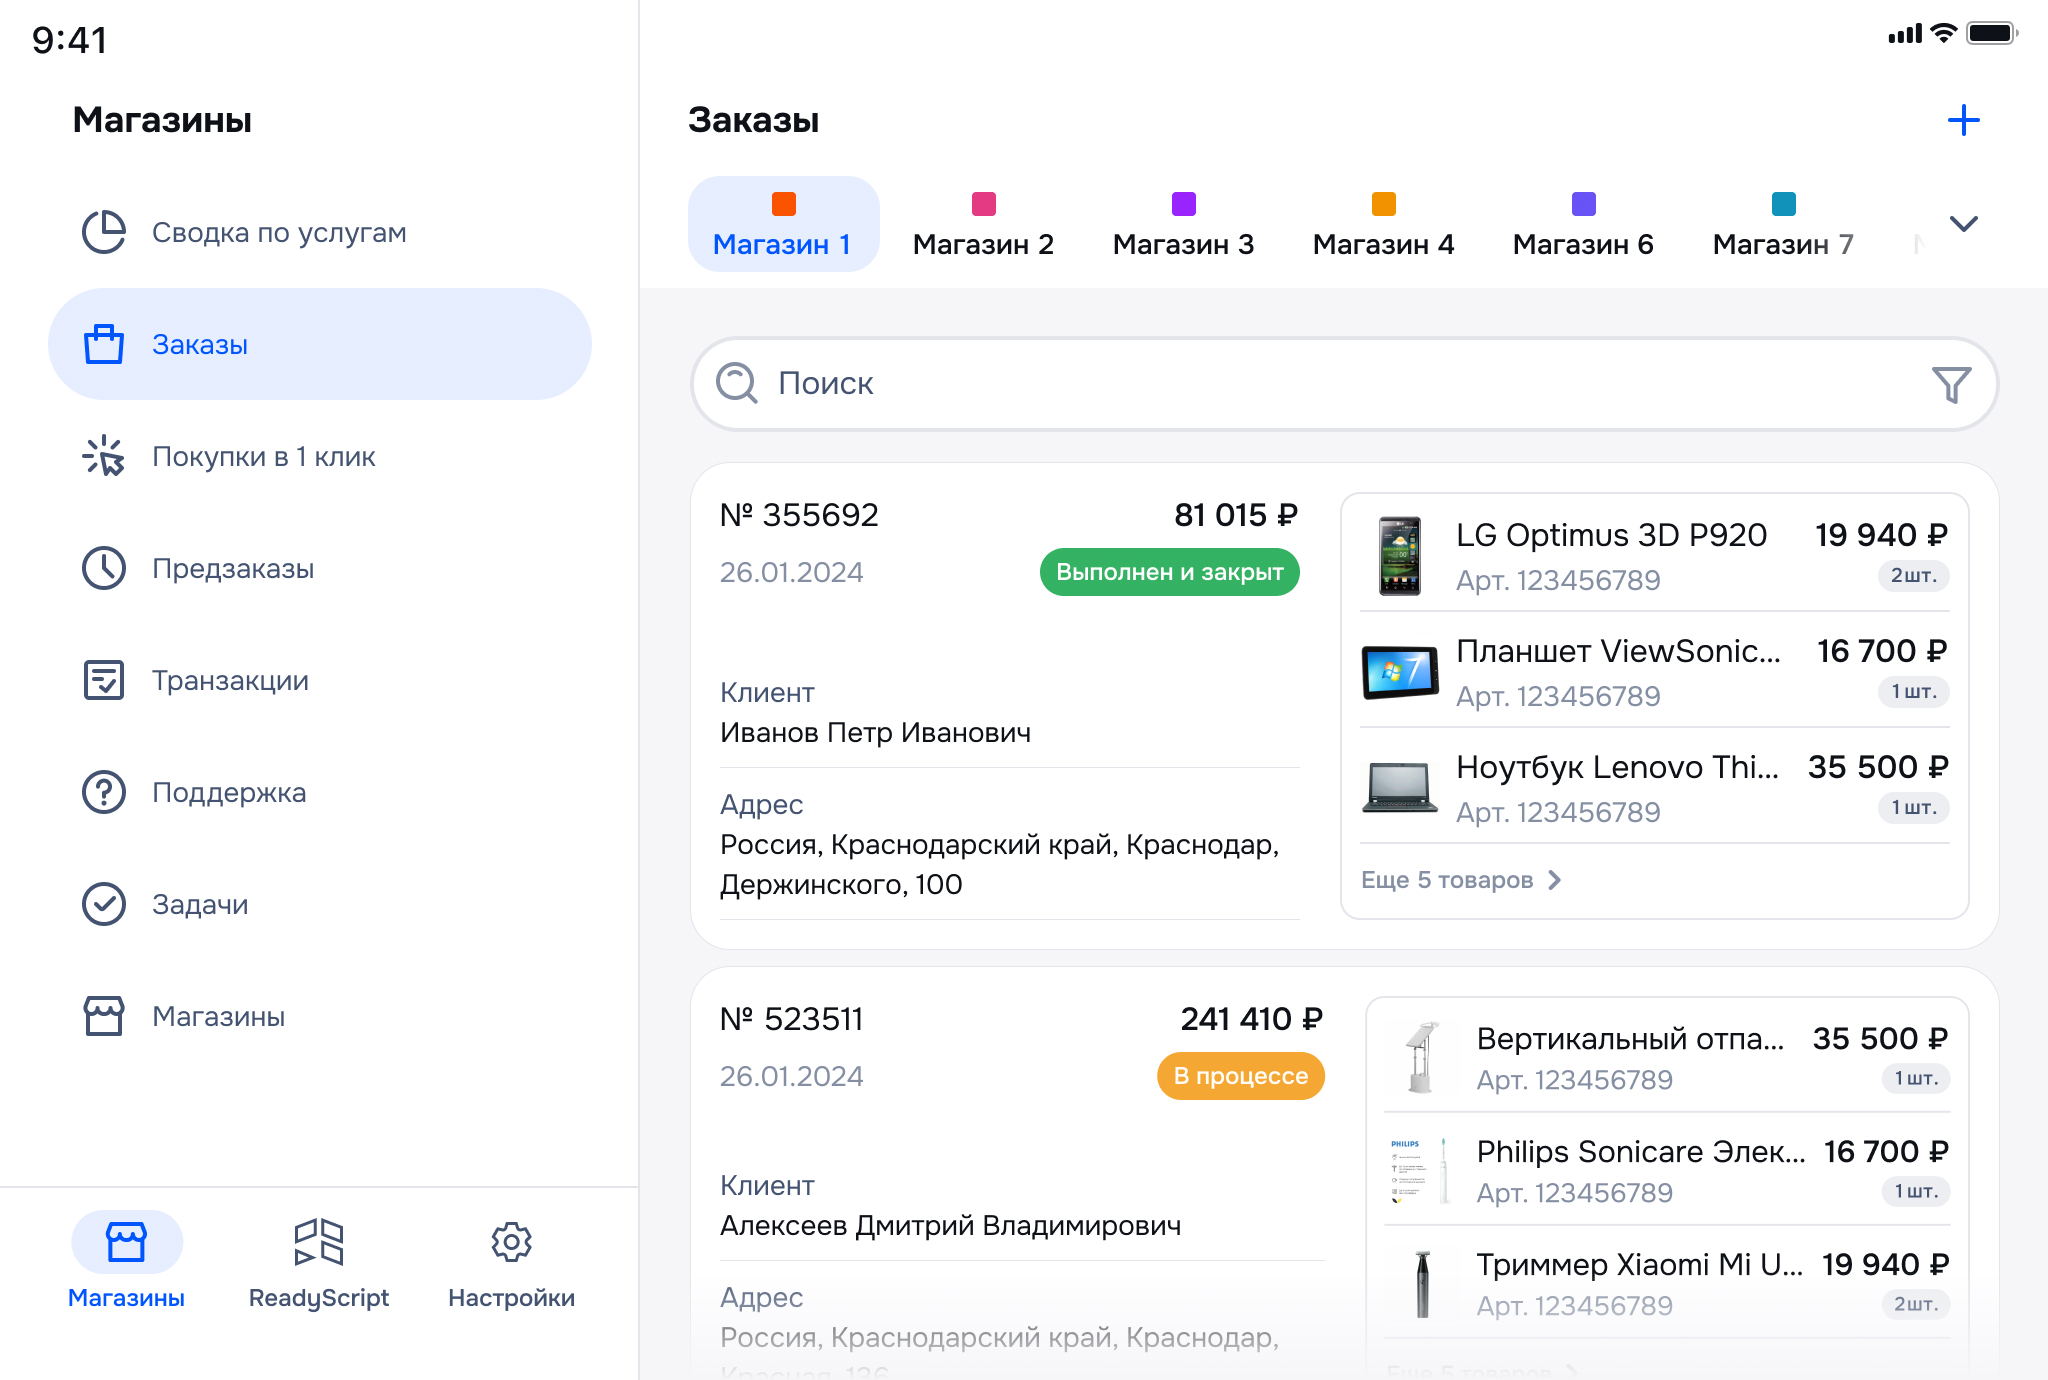Open Philips Sonicare product thumbnail

[x=1422, y=1171]
